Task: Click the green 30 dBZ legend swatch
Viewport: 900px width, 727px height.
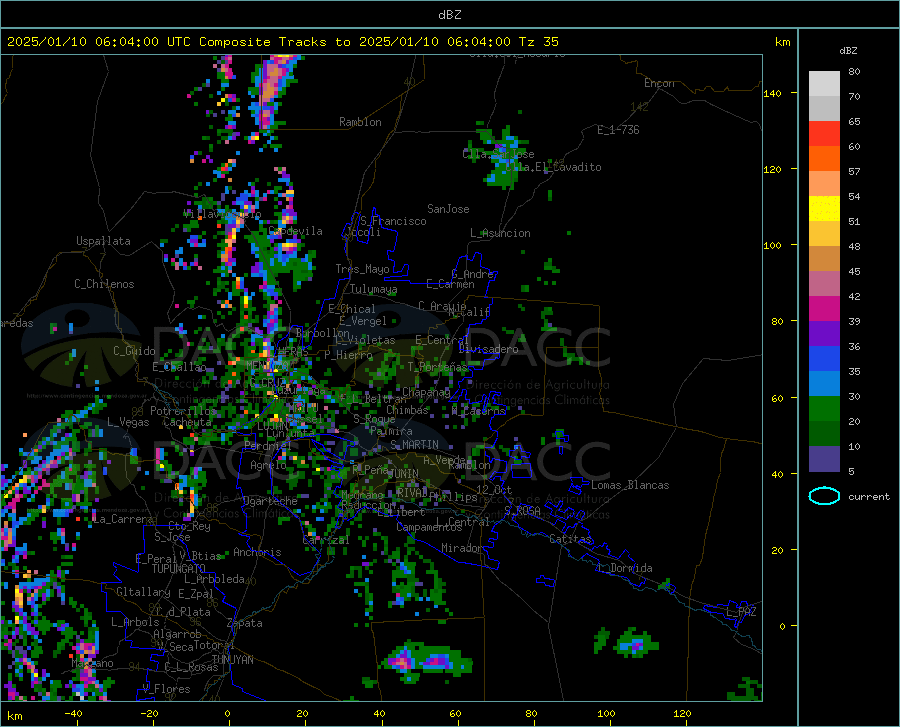Action: [824, 409]
